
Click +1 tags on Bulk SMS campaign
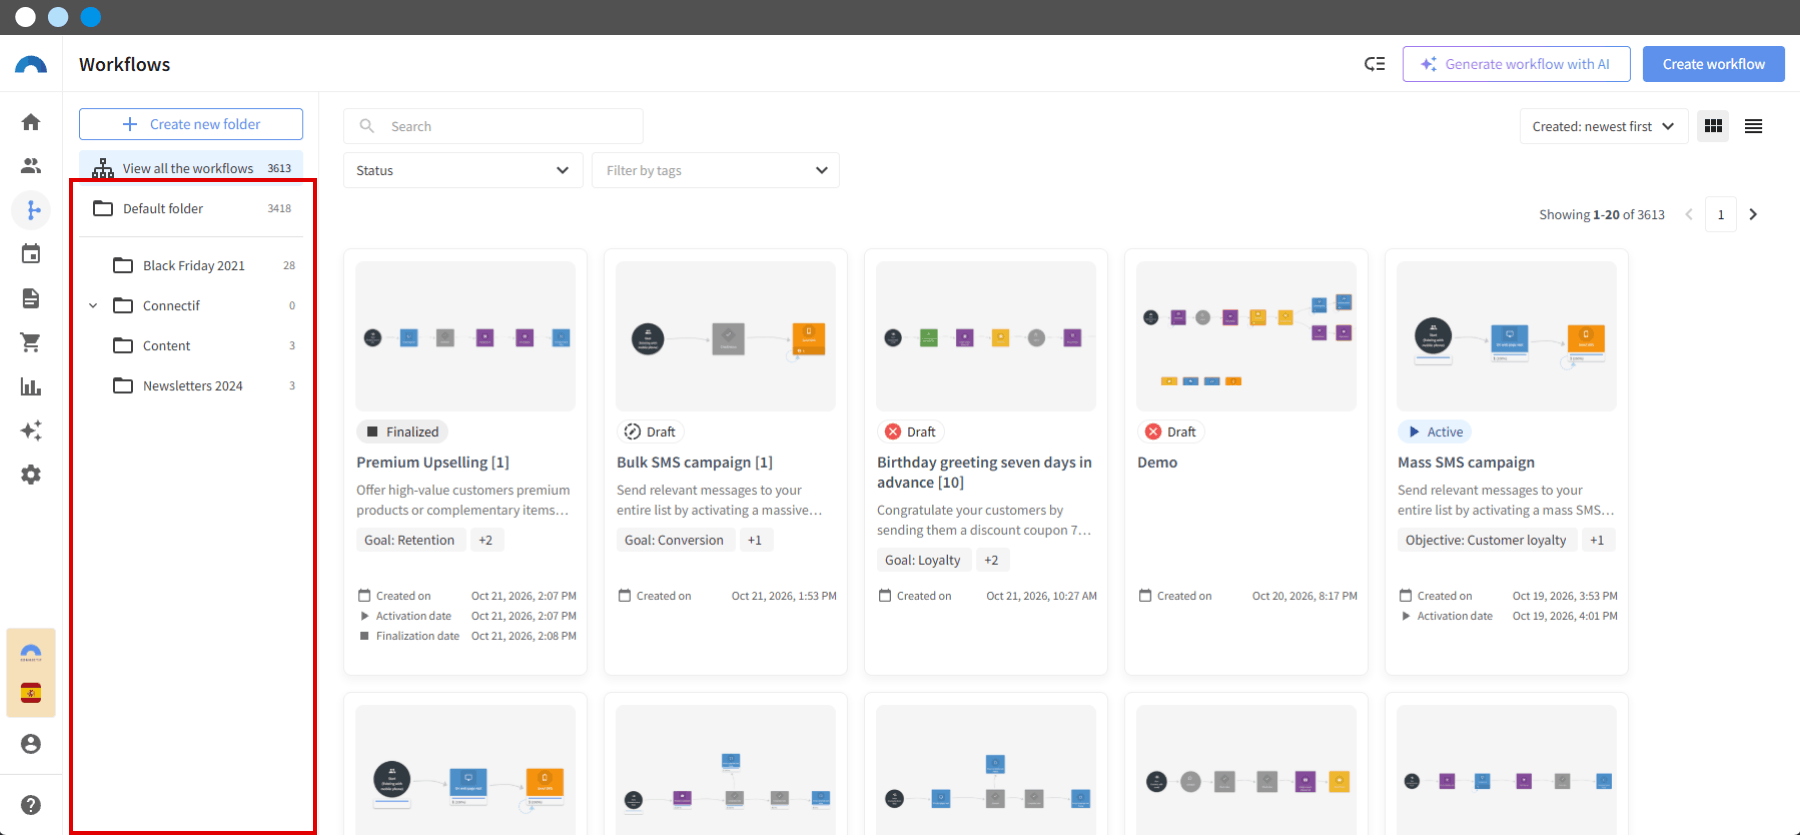(x=755, y=540)
